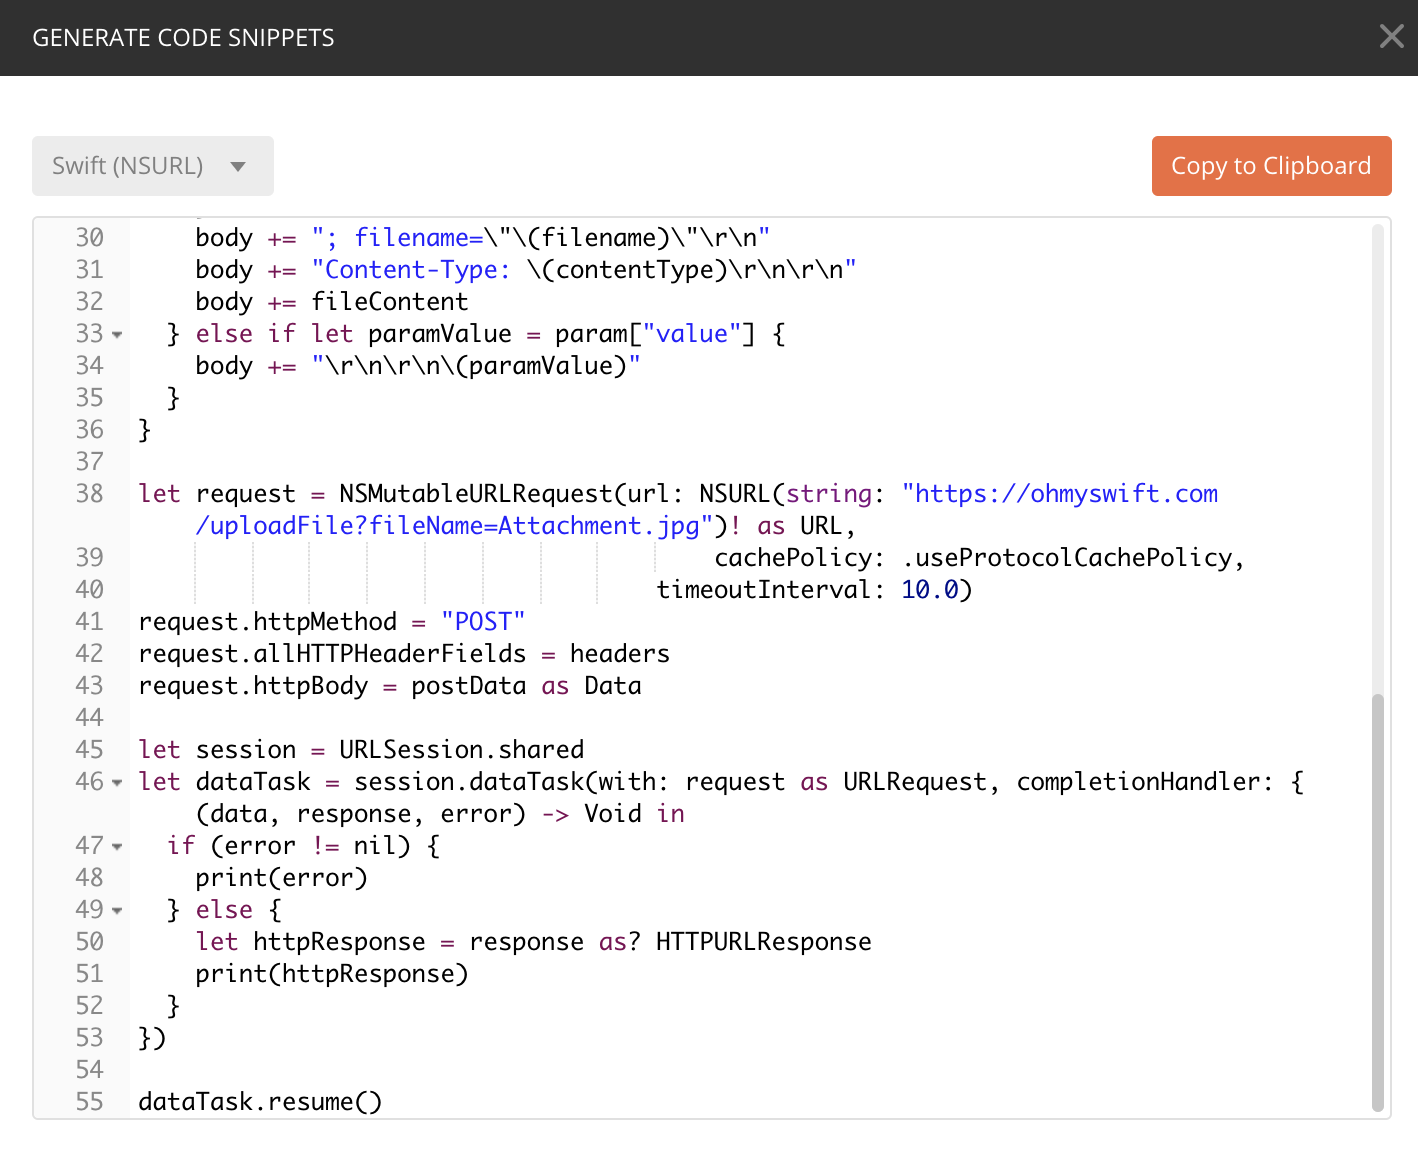Collapse the code fold at line 33
The height and width of the screenshot is (1152, 1418).
coord(117,335)
